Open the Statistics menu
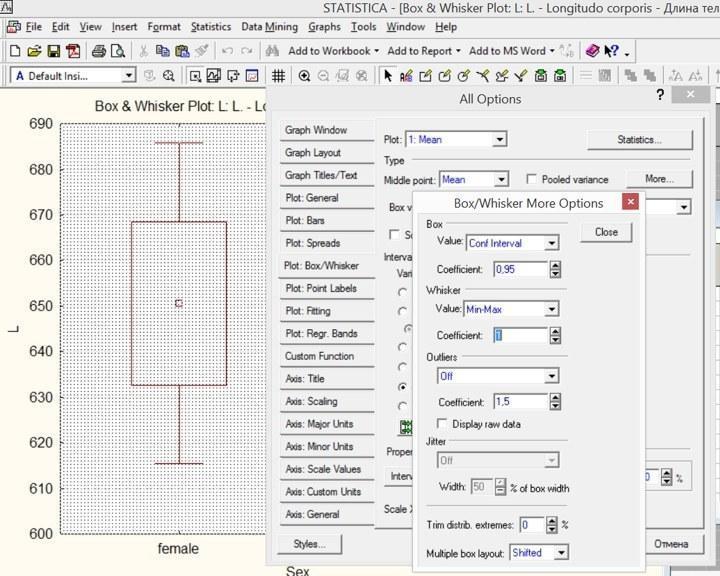The width and height of the screenshot is (720, 576). tap(211, 27)
